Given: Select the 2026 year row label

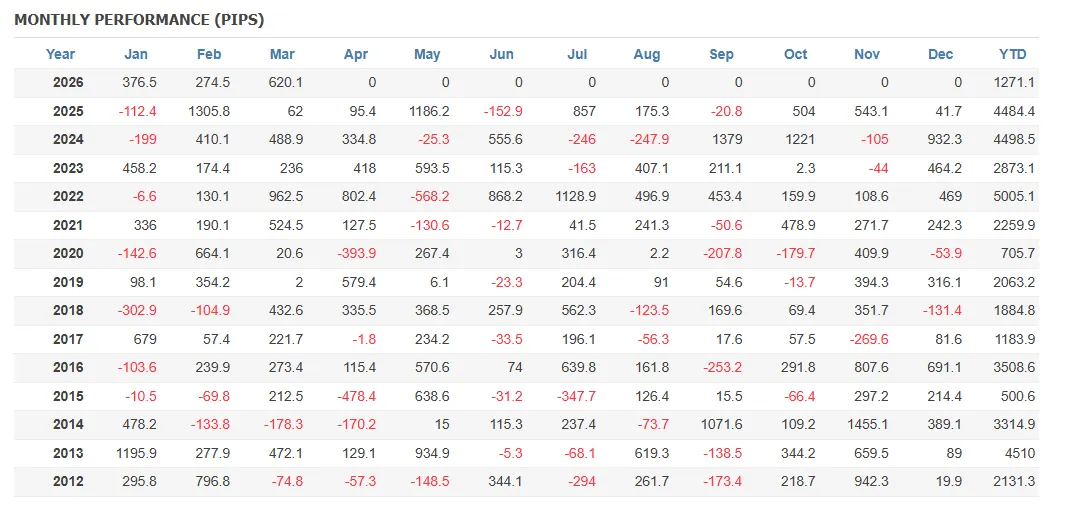Looking at the screenshot, I should point(68,82).
